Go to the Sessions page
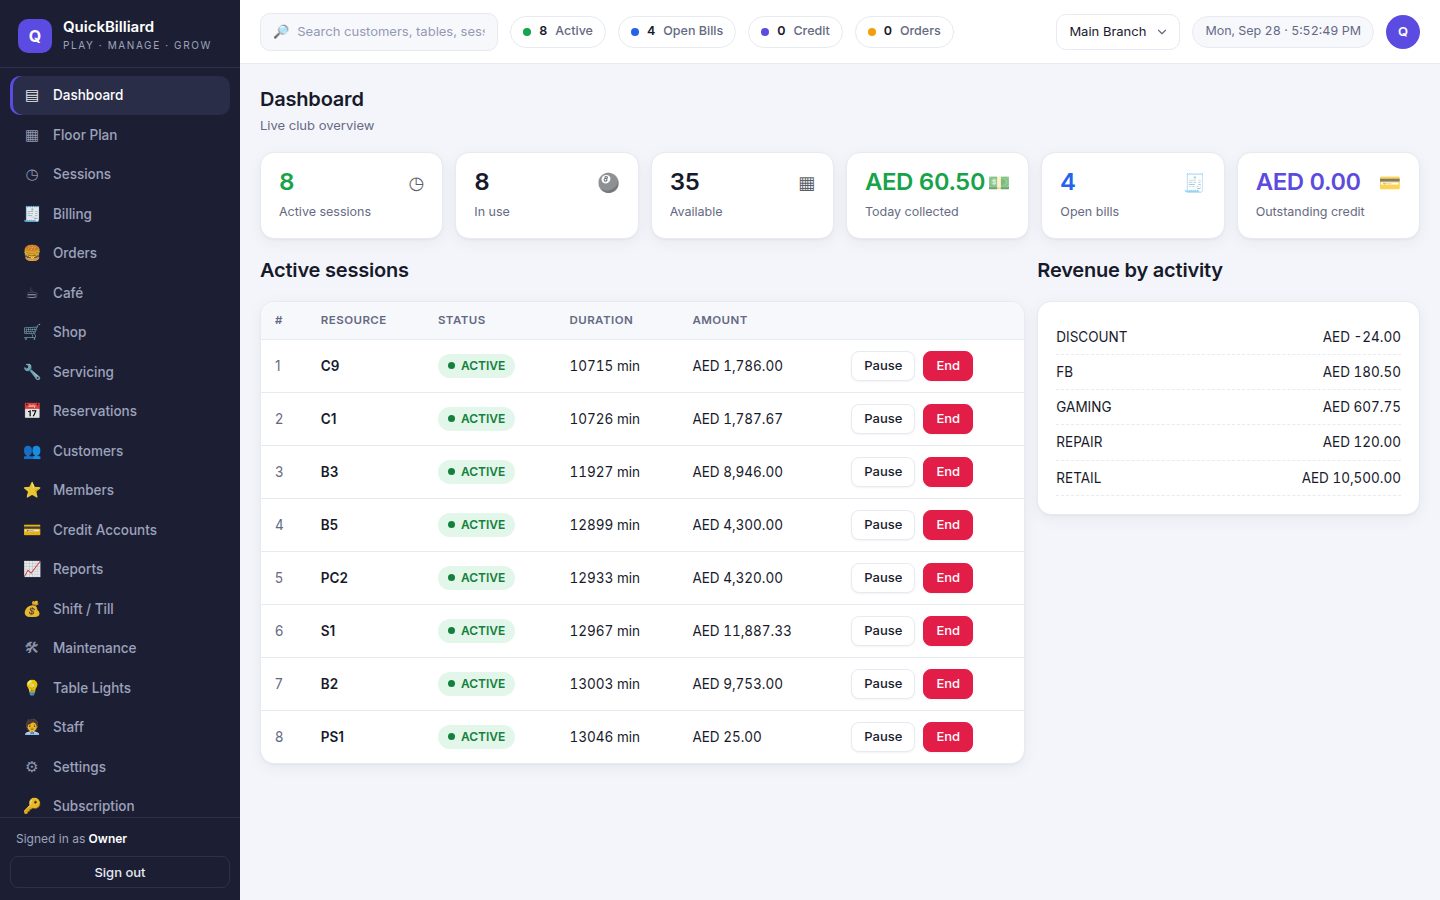This screenshot has width=1440, height=900. click(120, 174)
